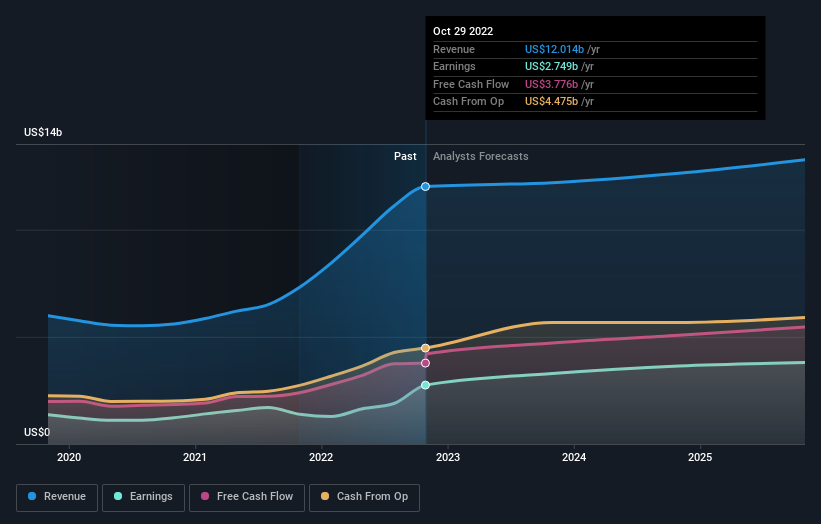
Task: Click the US$14b y-axis label
Action: [x=43, y=132]
